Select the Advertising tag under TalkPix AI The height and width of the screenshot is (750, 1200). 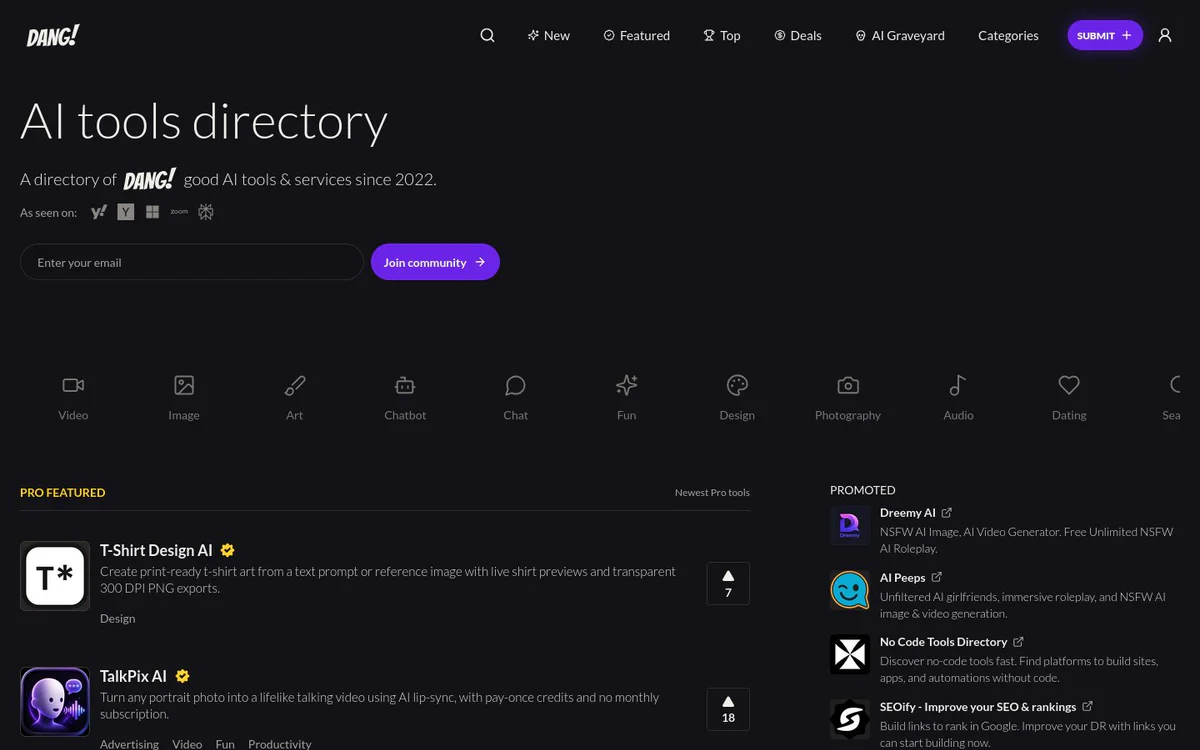[x=129, y=744]
